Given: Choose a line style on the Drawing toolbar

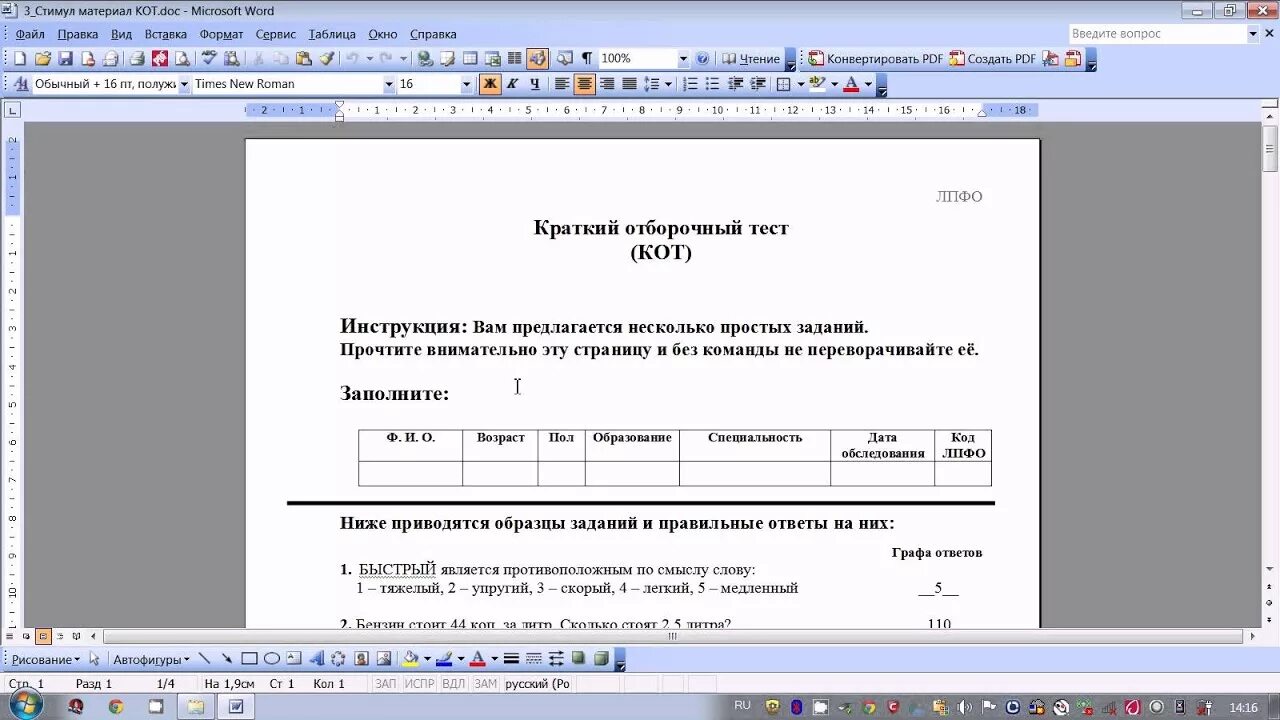Looking at the screenshot, I should [x=511, y=659].
